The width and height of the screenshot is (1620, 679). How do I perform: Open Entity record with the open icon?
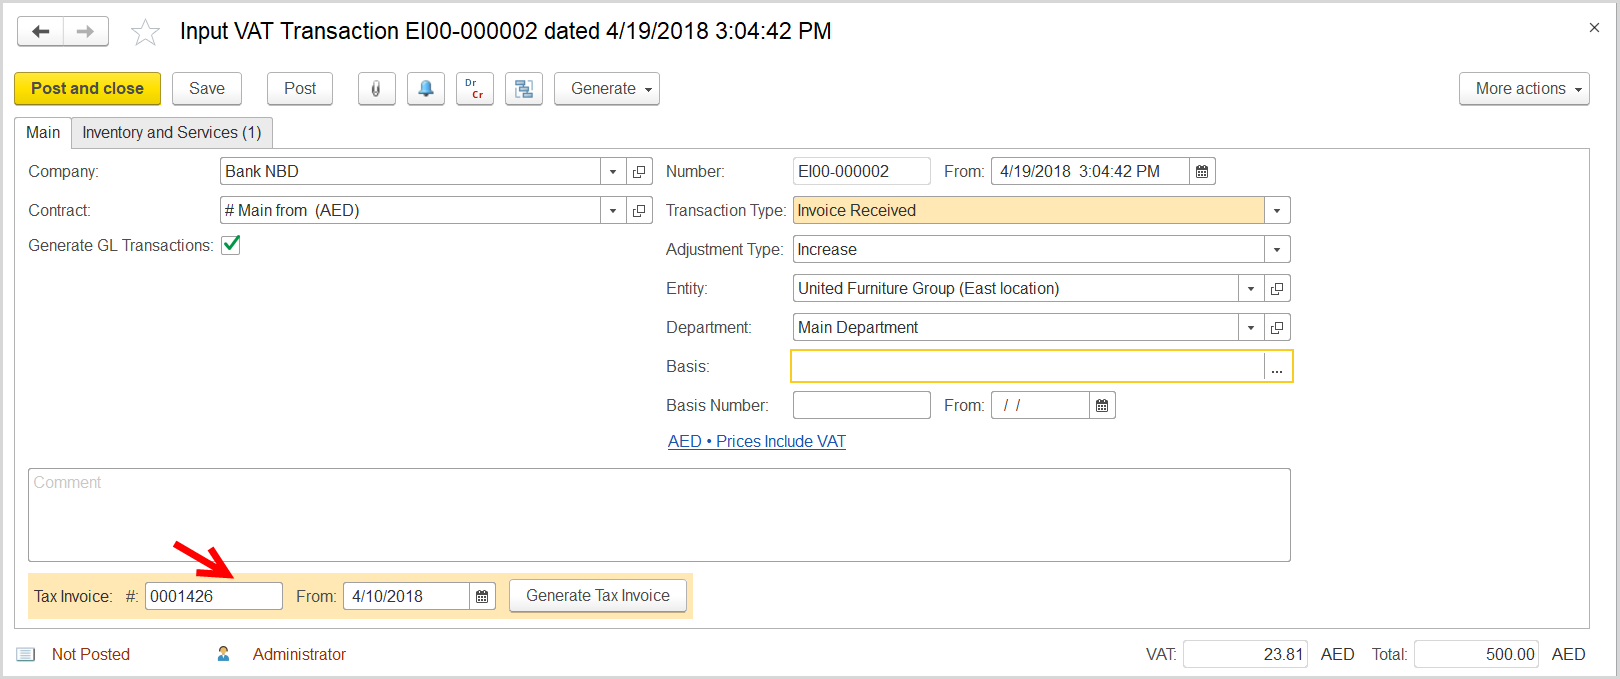tap(1277, 288)
